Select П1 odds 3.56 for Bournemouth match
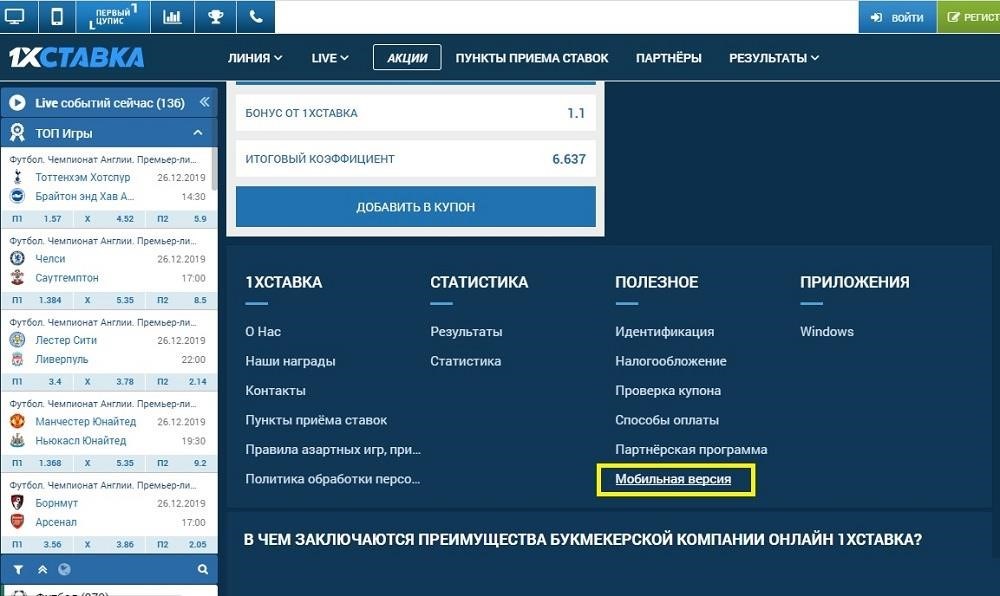This screenshot has height=596, width=1000. 36,544
